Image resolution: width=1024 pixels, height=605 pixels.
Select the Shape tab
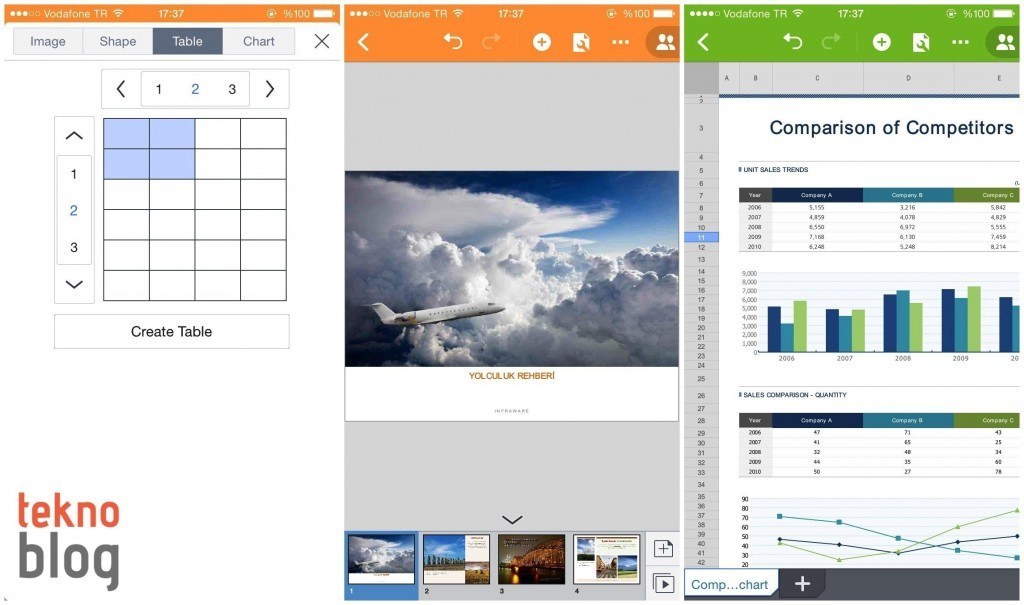(117, 41)
